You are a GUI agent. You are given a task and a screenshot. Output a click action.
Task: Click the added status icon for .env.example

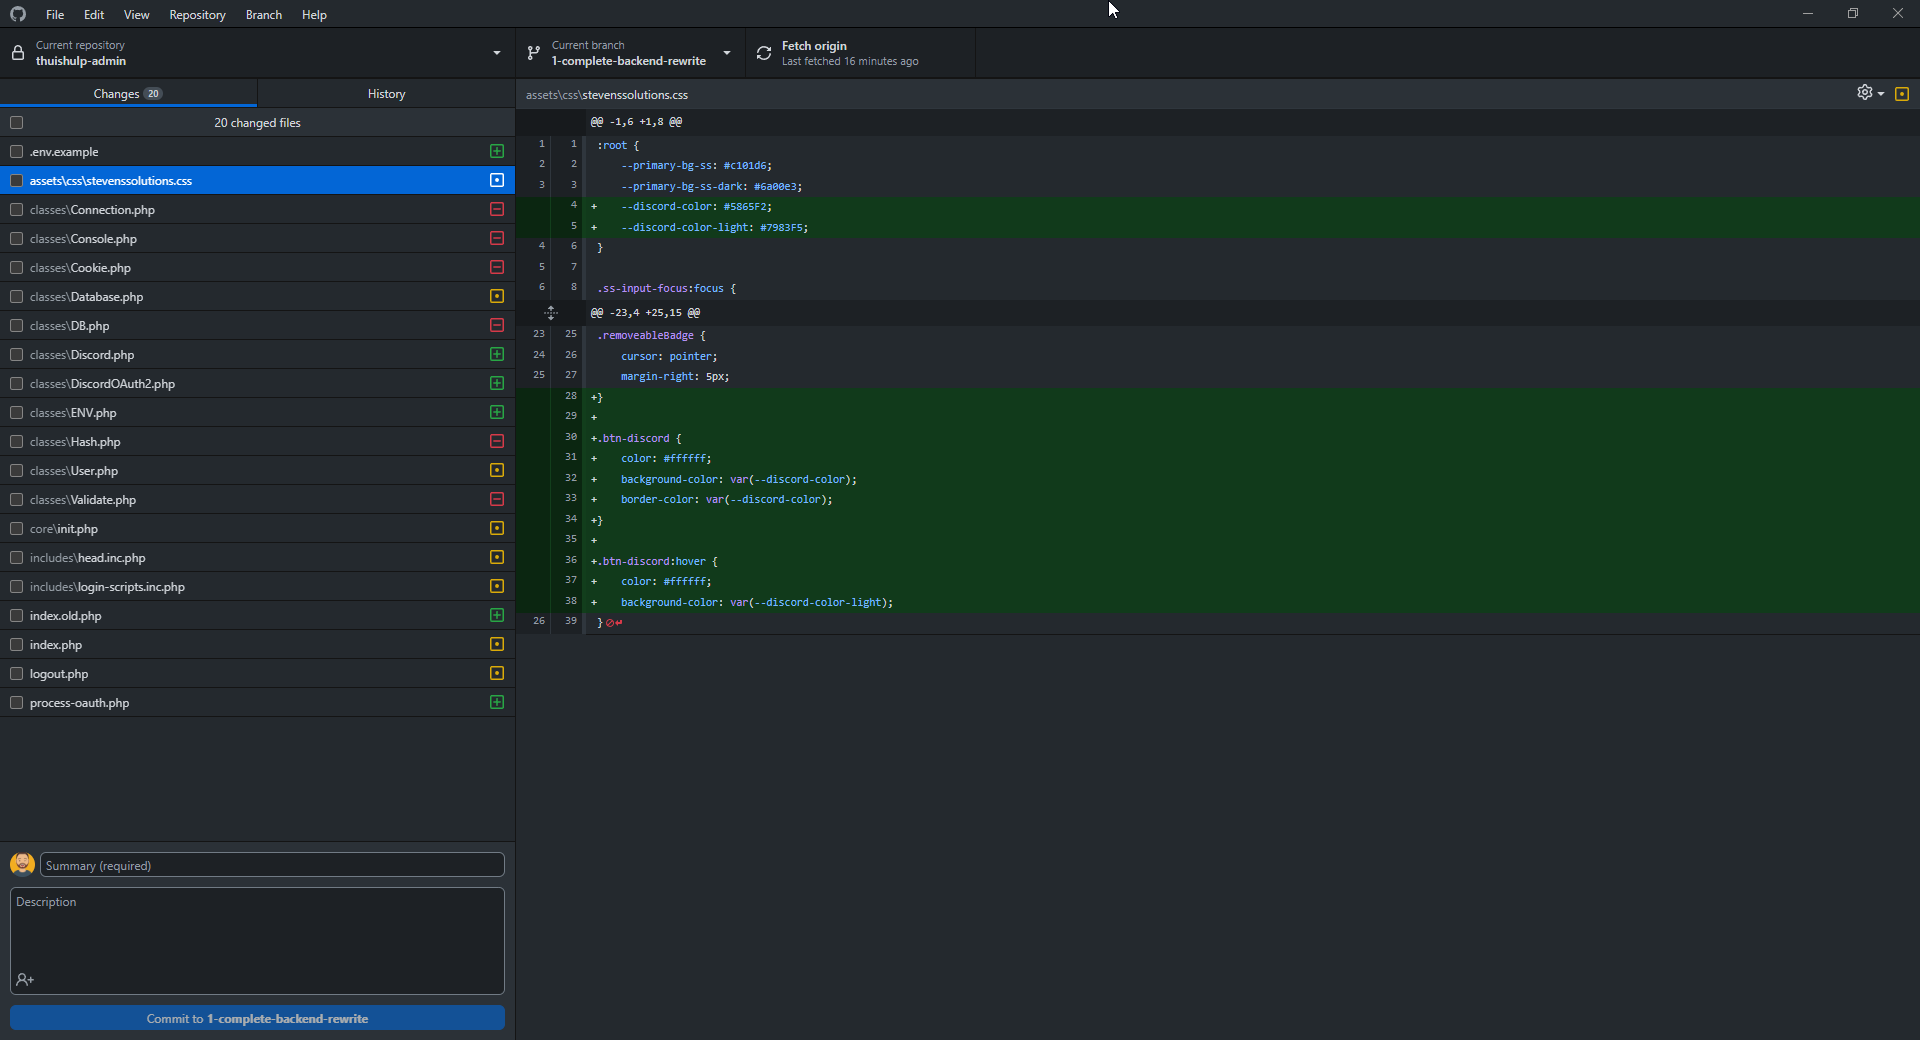click(497, 151)
